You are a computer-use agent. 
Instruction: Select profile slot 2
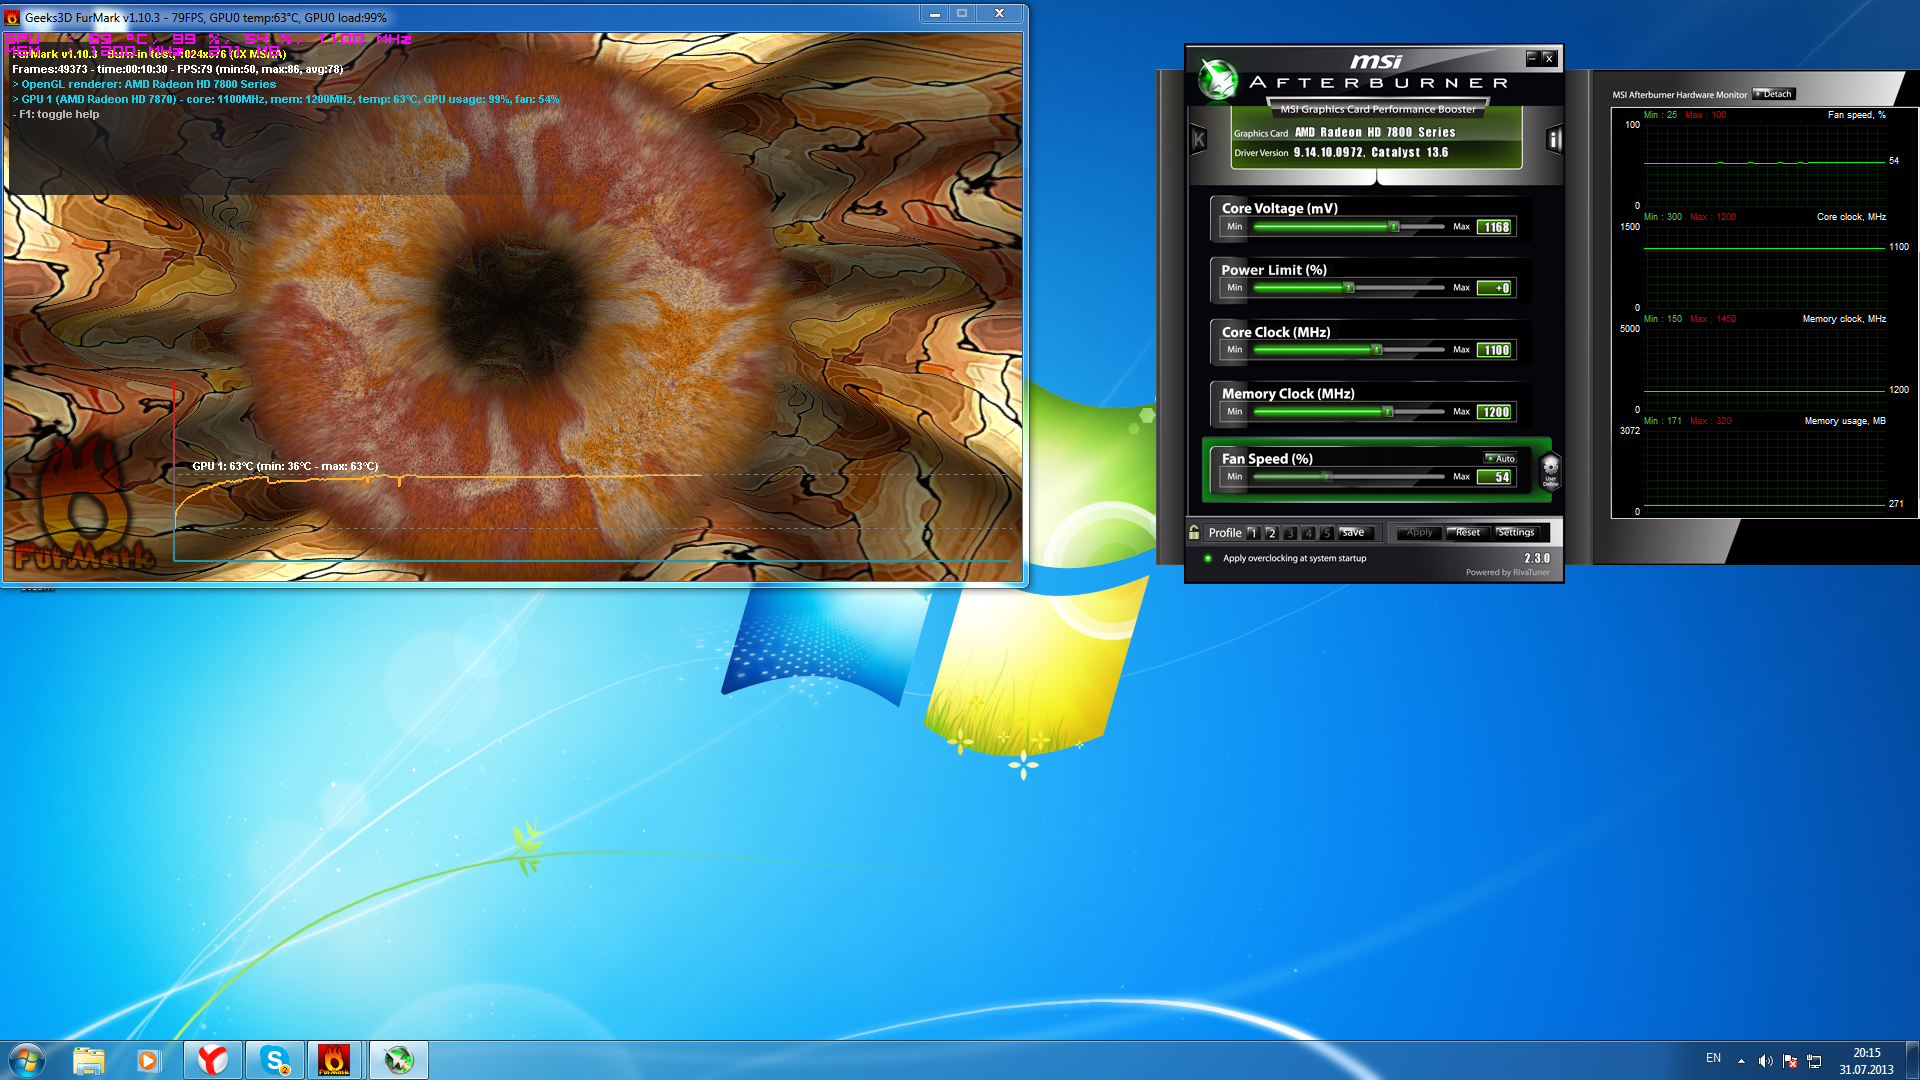point(1271,533)
